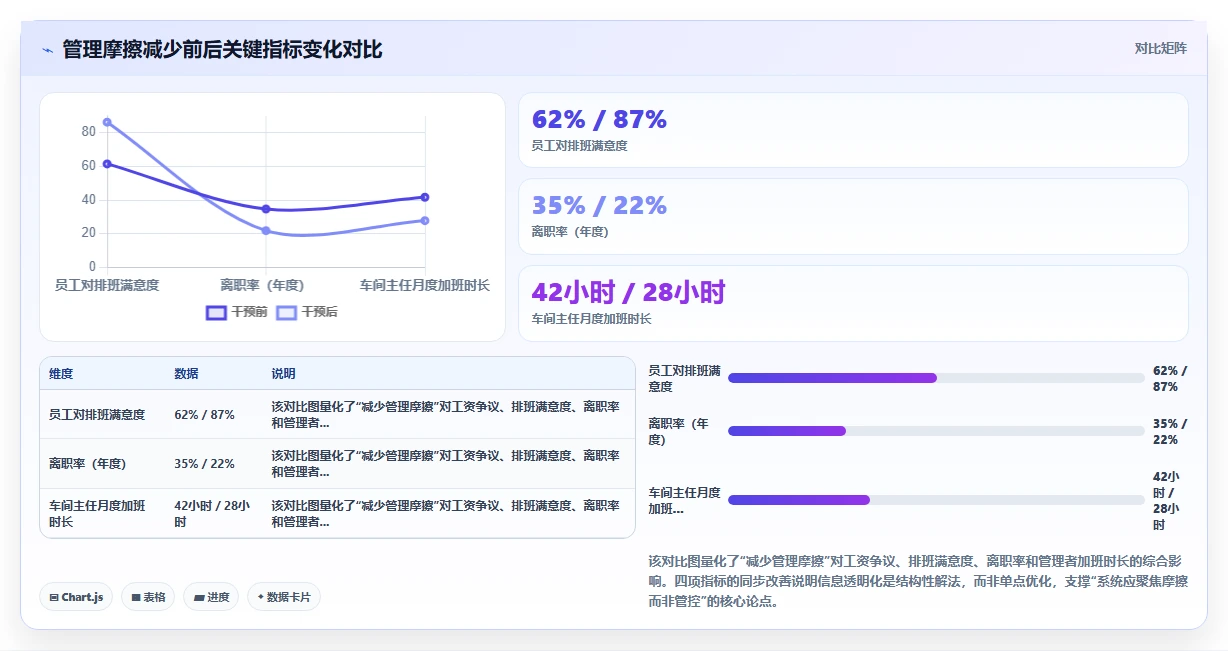Click chart x-axis label 离职率（年度）
The height and width of the screenshot is (651, 1228).
(x=262, y=285)
